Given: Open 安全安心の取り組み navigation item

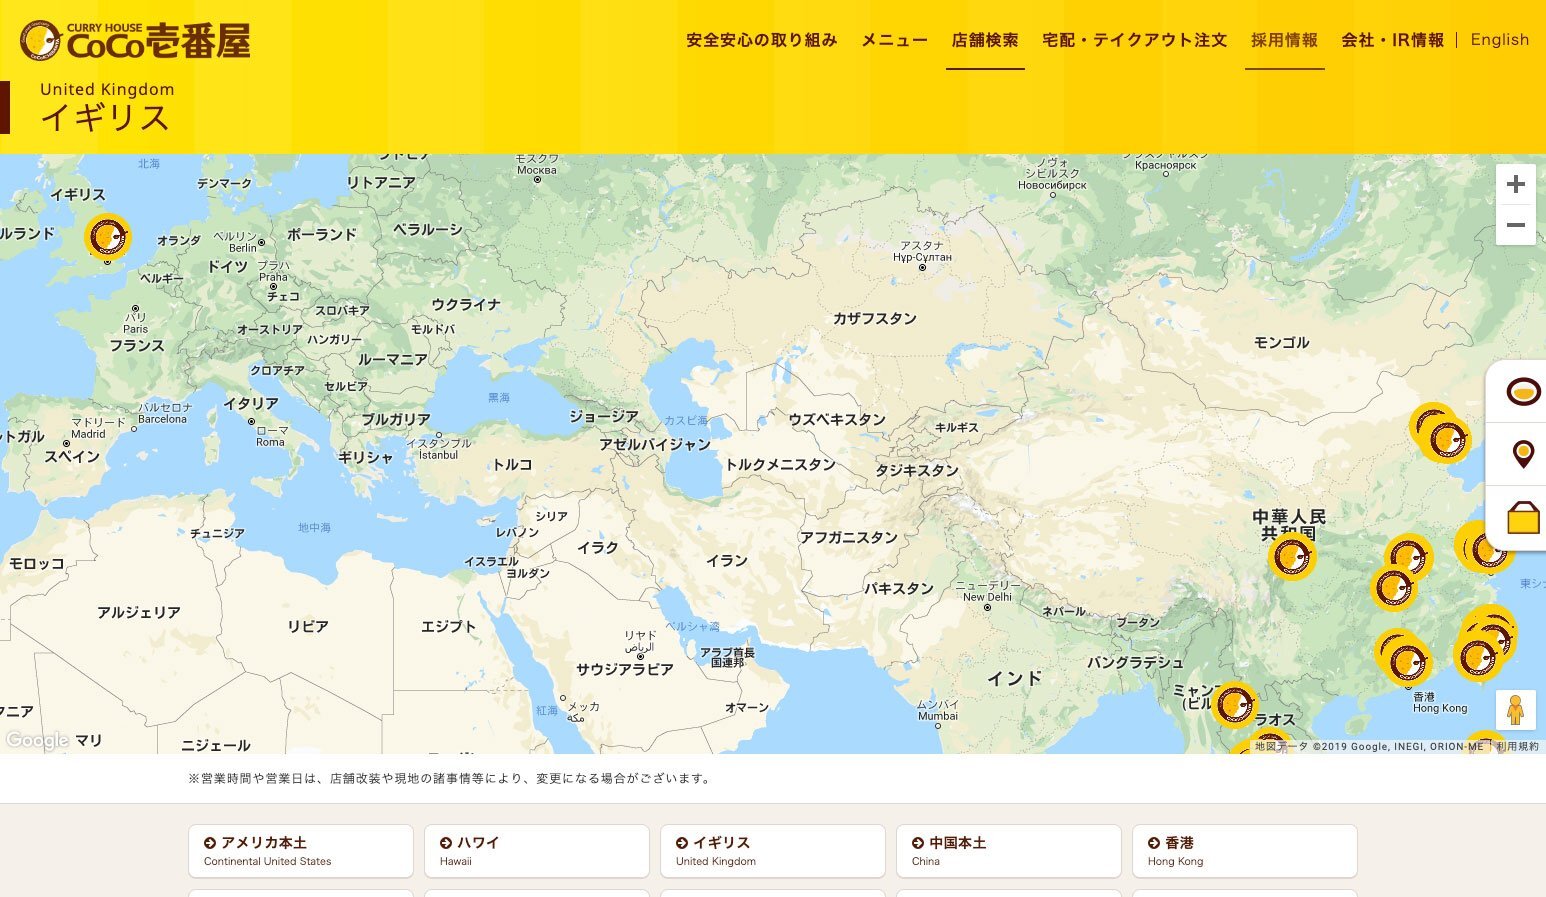Looking at the screenshot, I should coord(762,40).
